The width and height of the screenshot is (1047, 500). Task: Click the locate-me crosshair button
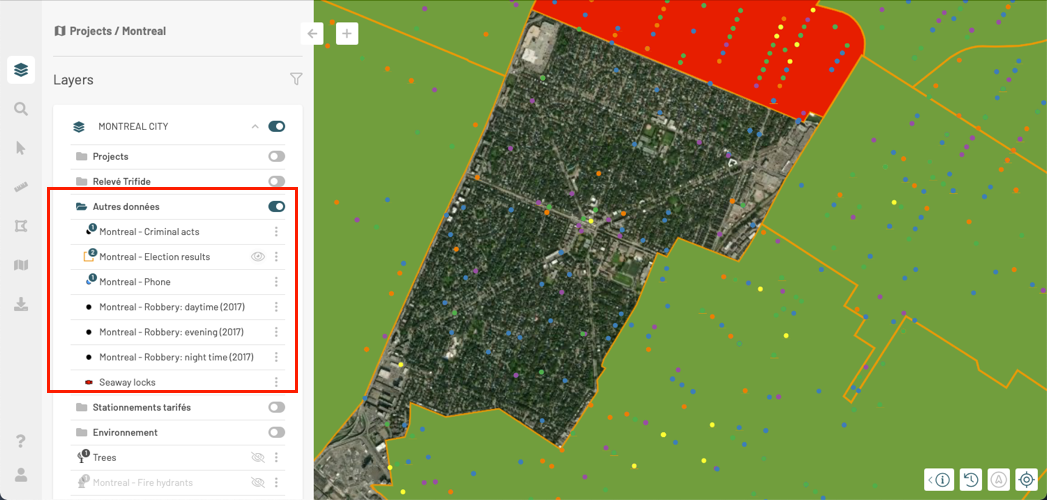1026,480
